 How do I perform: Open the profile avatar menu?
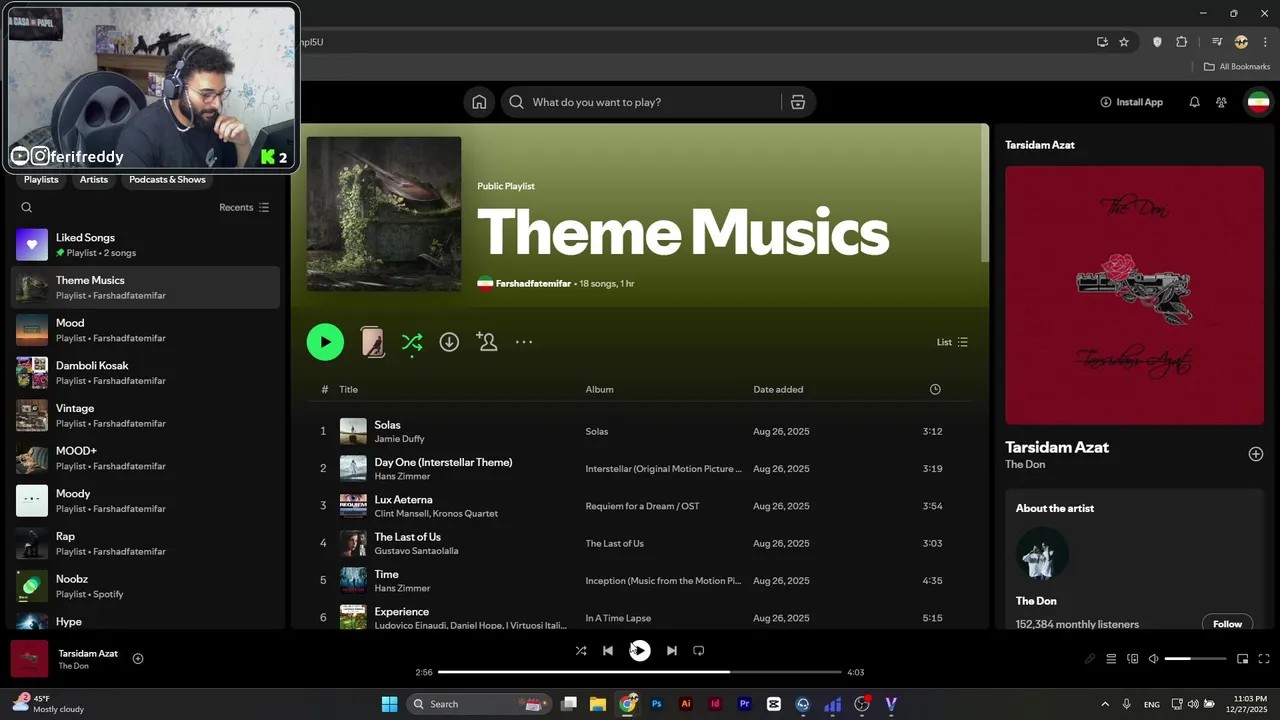pyautogui.click(x=1258, y=102)
